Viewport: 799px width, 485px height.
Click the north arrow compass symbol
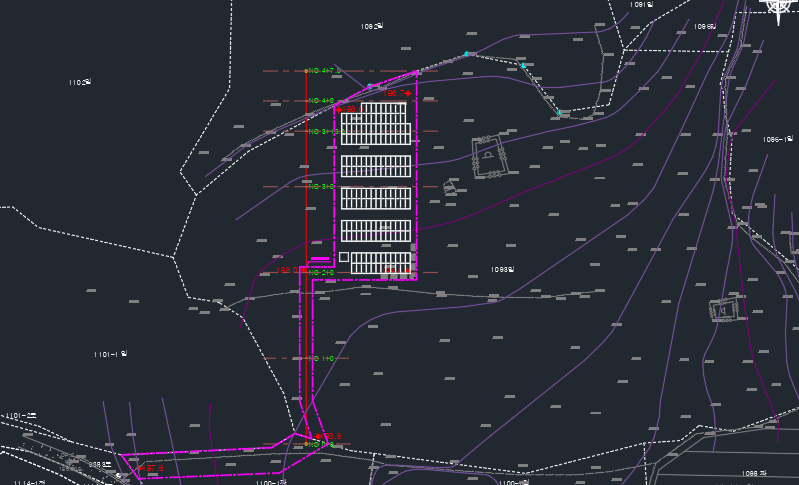[x=780, y=7]
